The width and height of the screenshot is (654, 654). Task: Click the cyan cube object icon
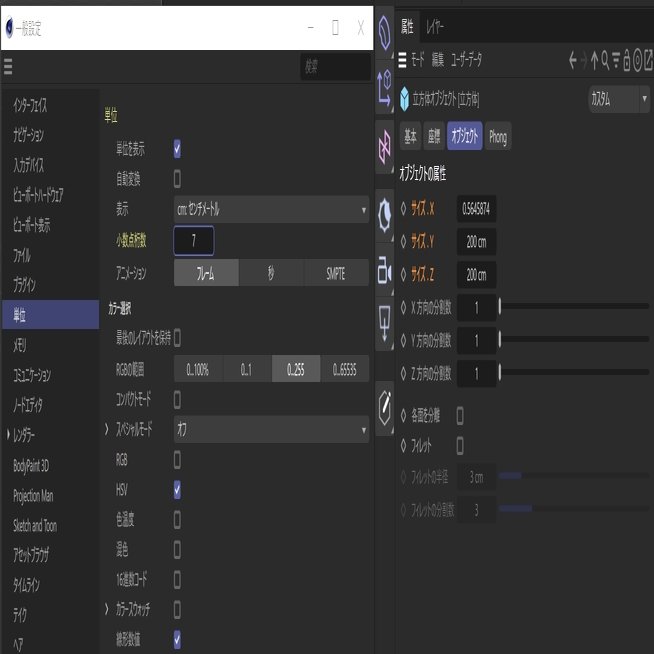click(x=404, y=99)
